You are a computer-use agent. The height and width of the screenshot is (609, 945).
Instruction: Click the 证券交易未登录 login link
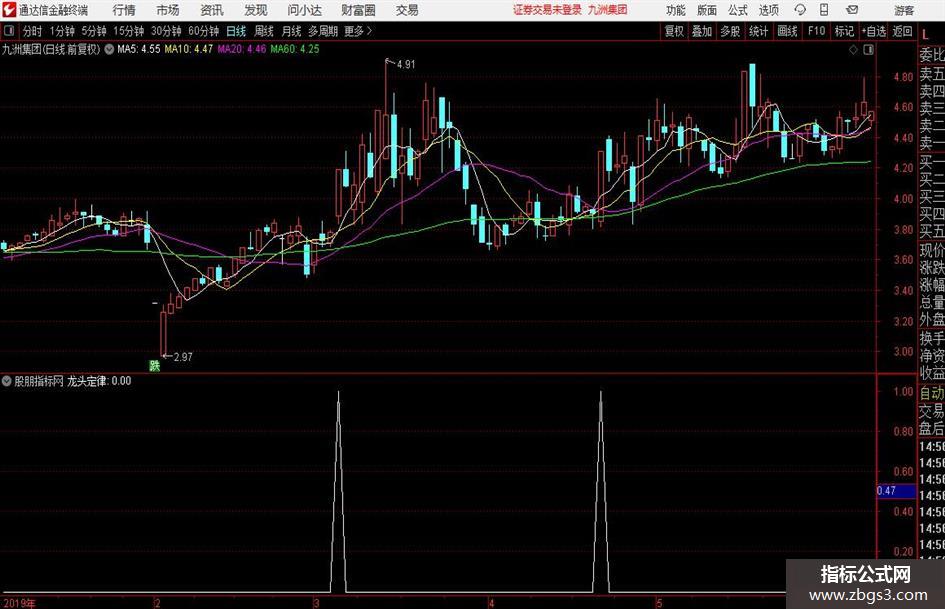click(x=547, y=10)
